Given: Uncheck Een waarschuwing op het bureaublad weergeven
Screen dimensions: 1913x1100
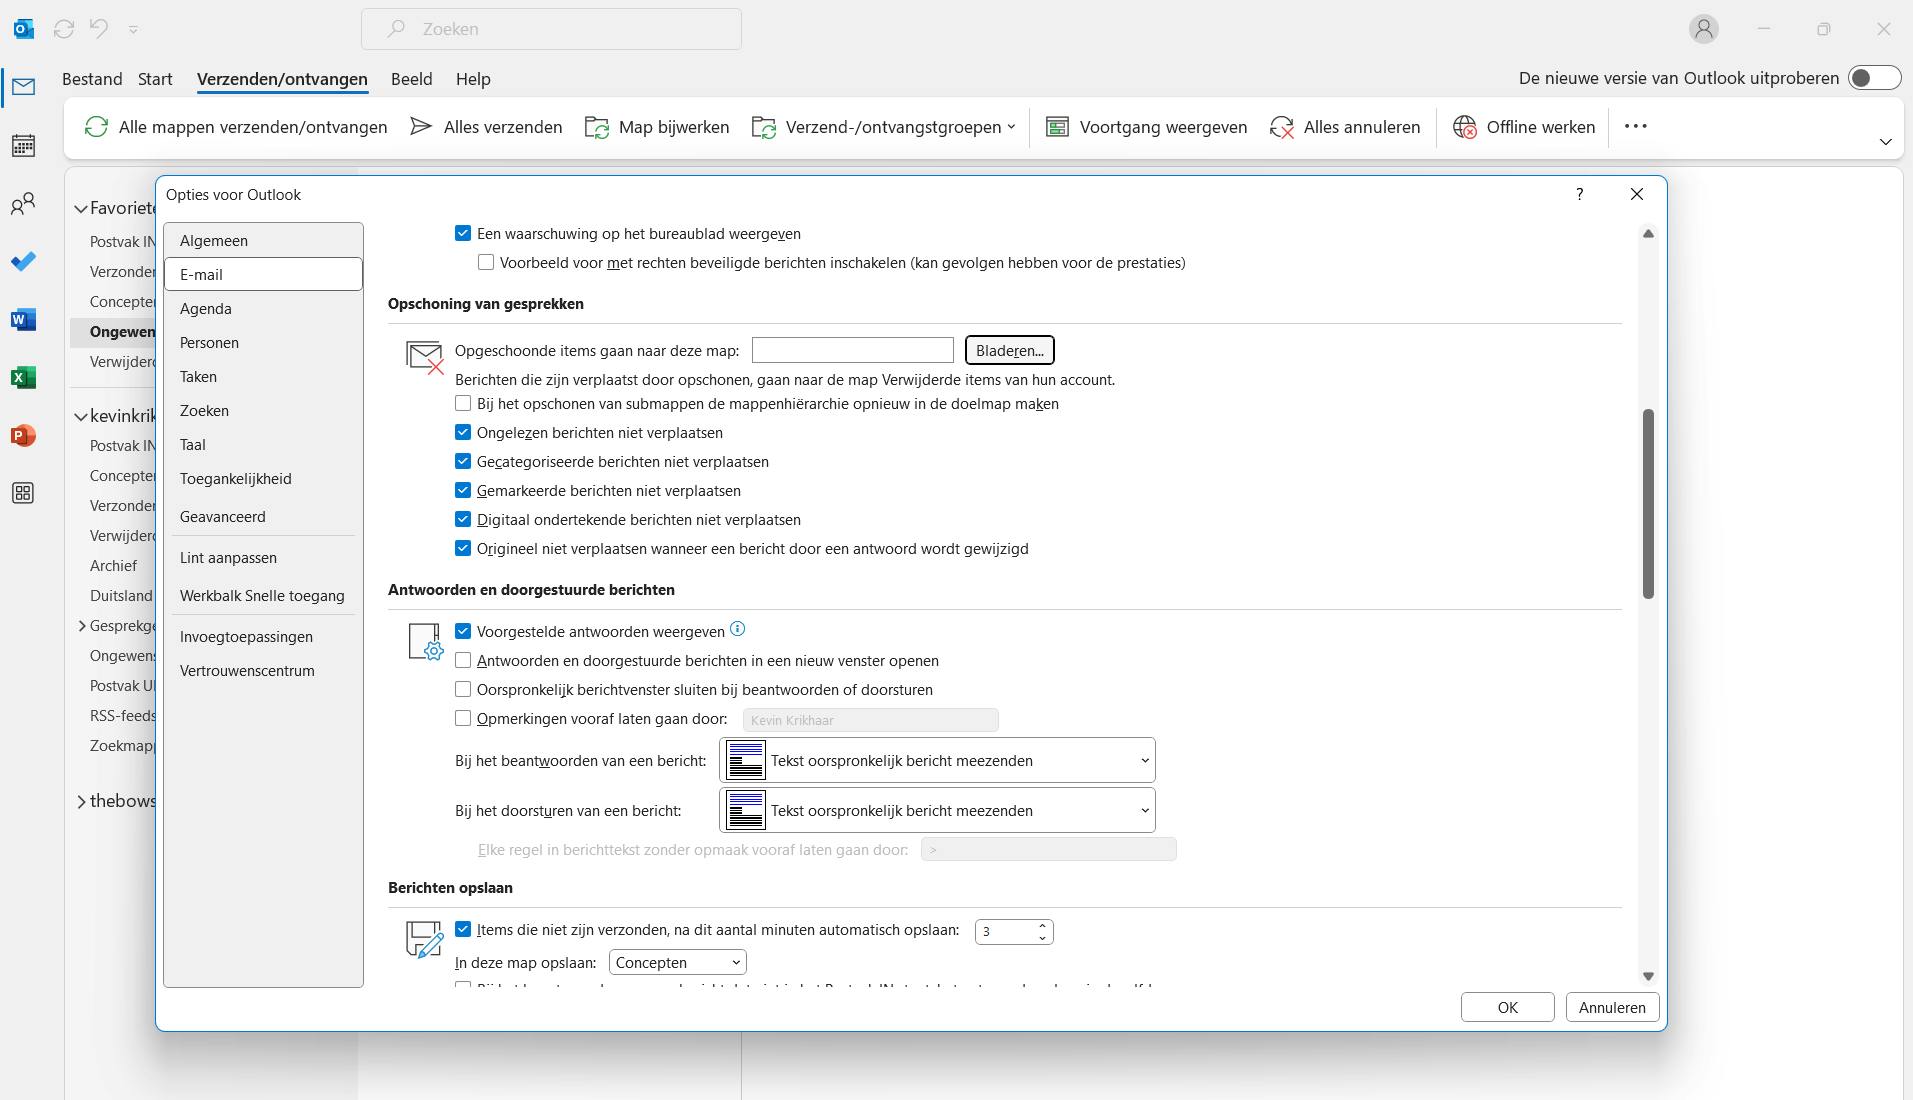Looking at the screenshot, I should coord(463,233).
